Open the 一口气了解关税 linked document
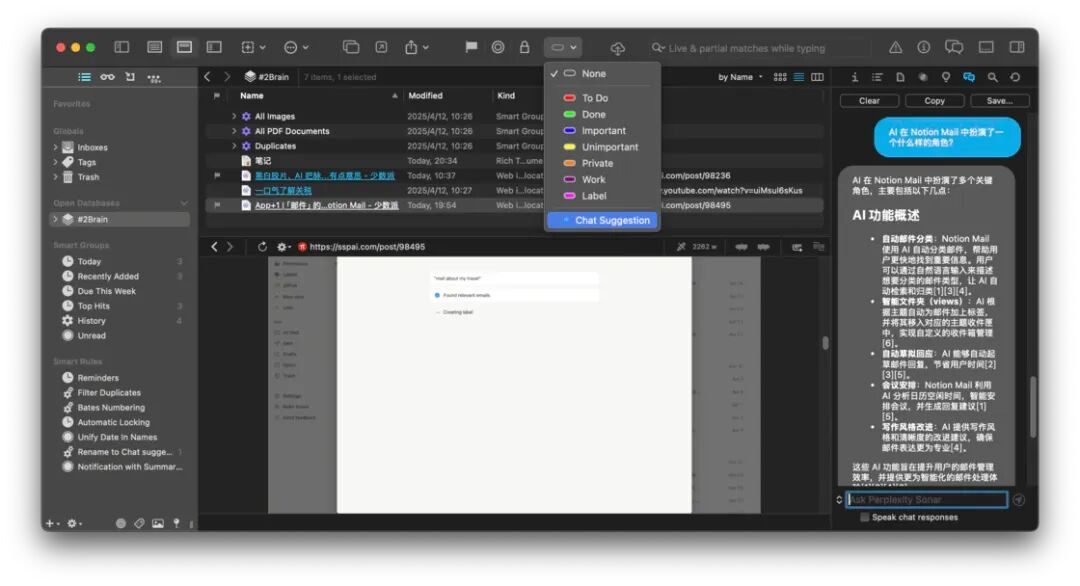 [x=283, y=191]
